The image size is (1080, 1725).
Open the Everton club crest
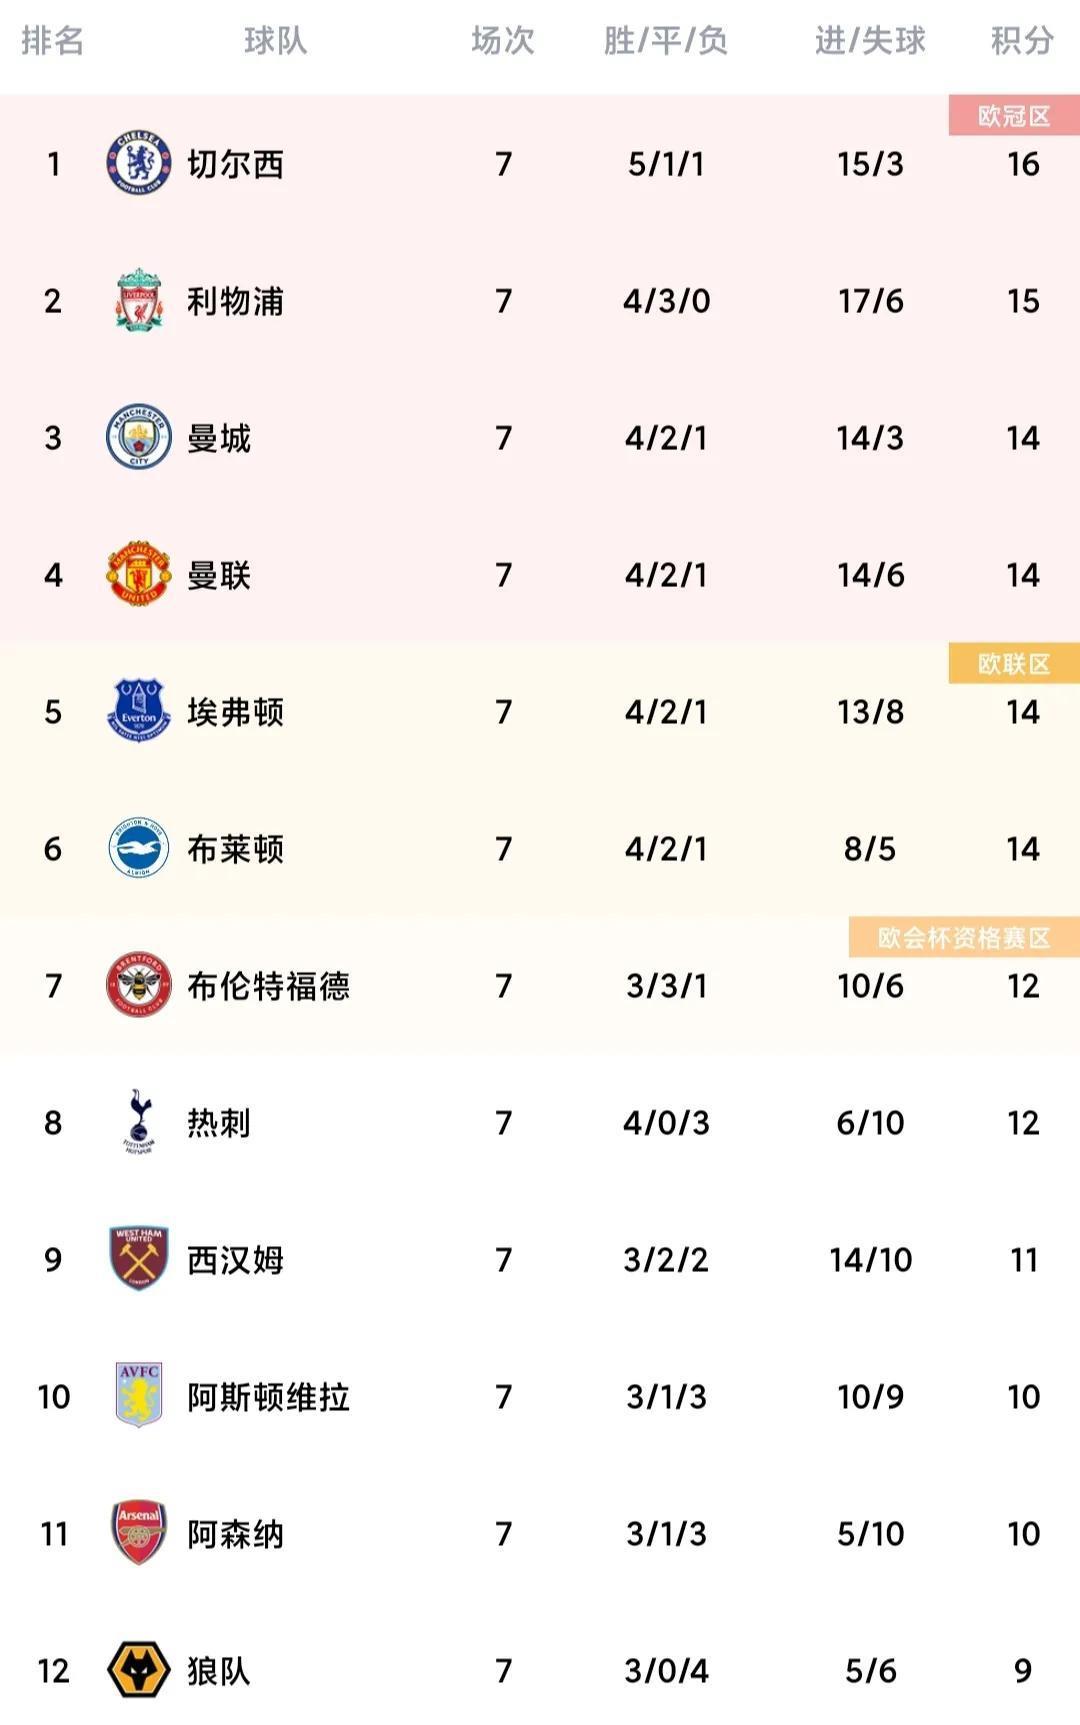pyautogui.click(x=139, y=711)
